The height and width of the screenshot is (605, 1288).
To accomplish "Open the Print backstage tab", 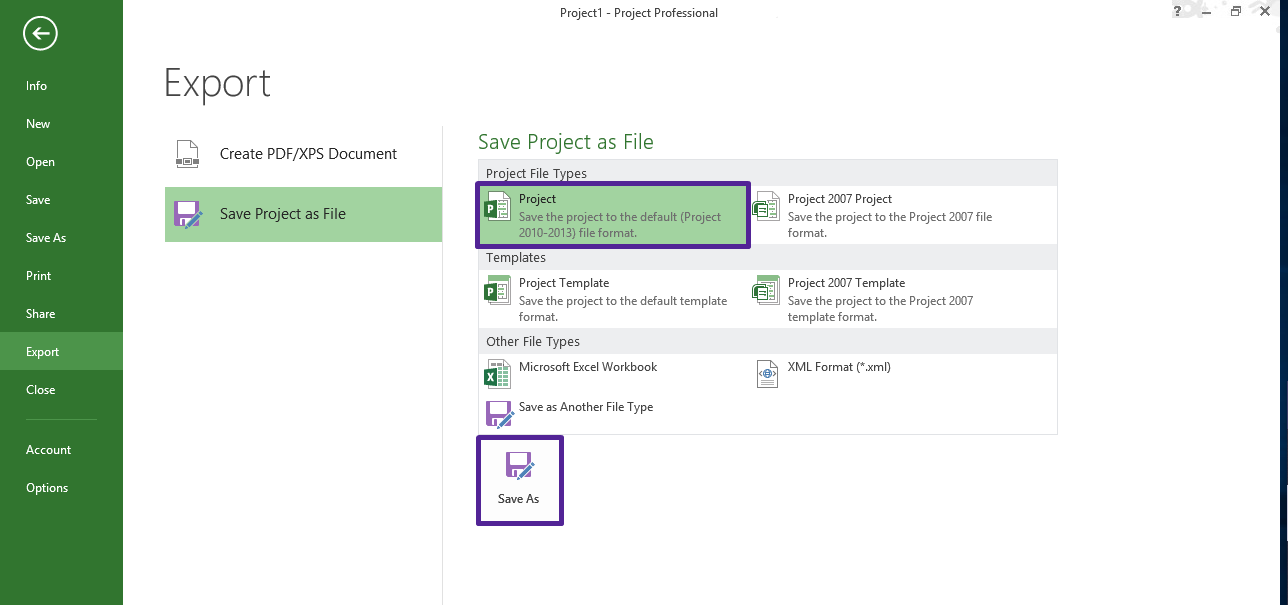I will (61, 276).
